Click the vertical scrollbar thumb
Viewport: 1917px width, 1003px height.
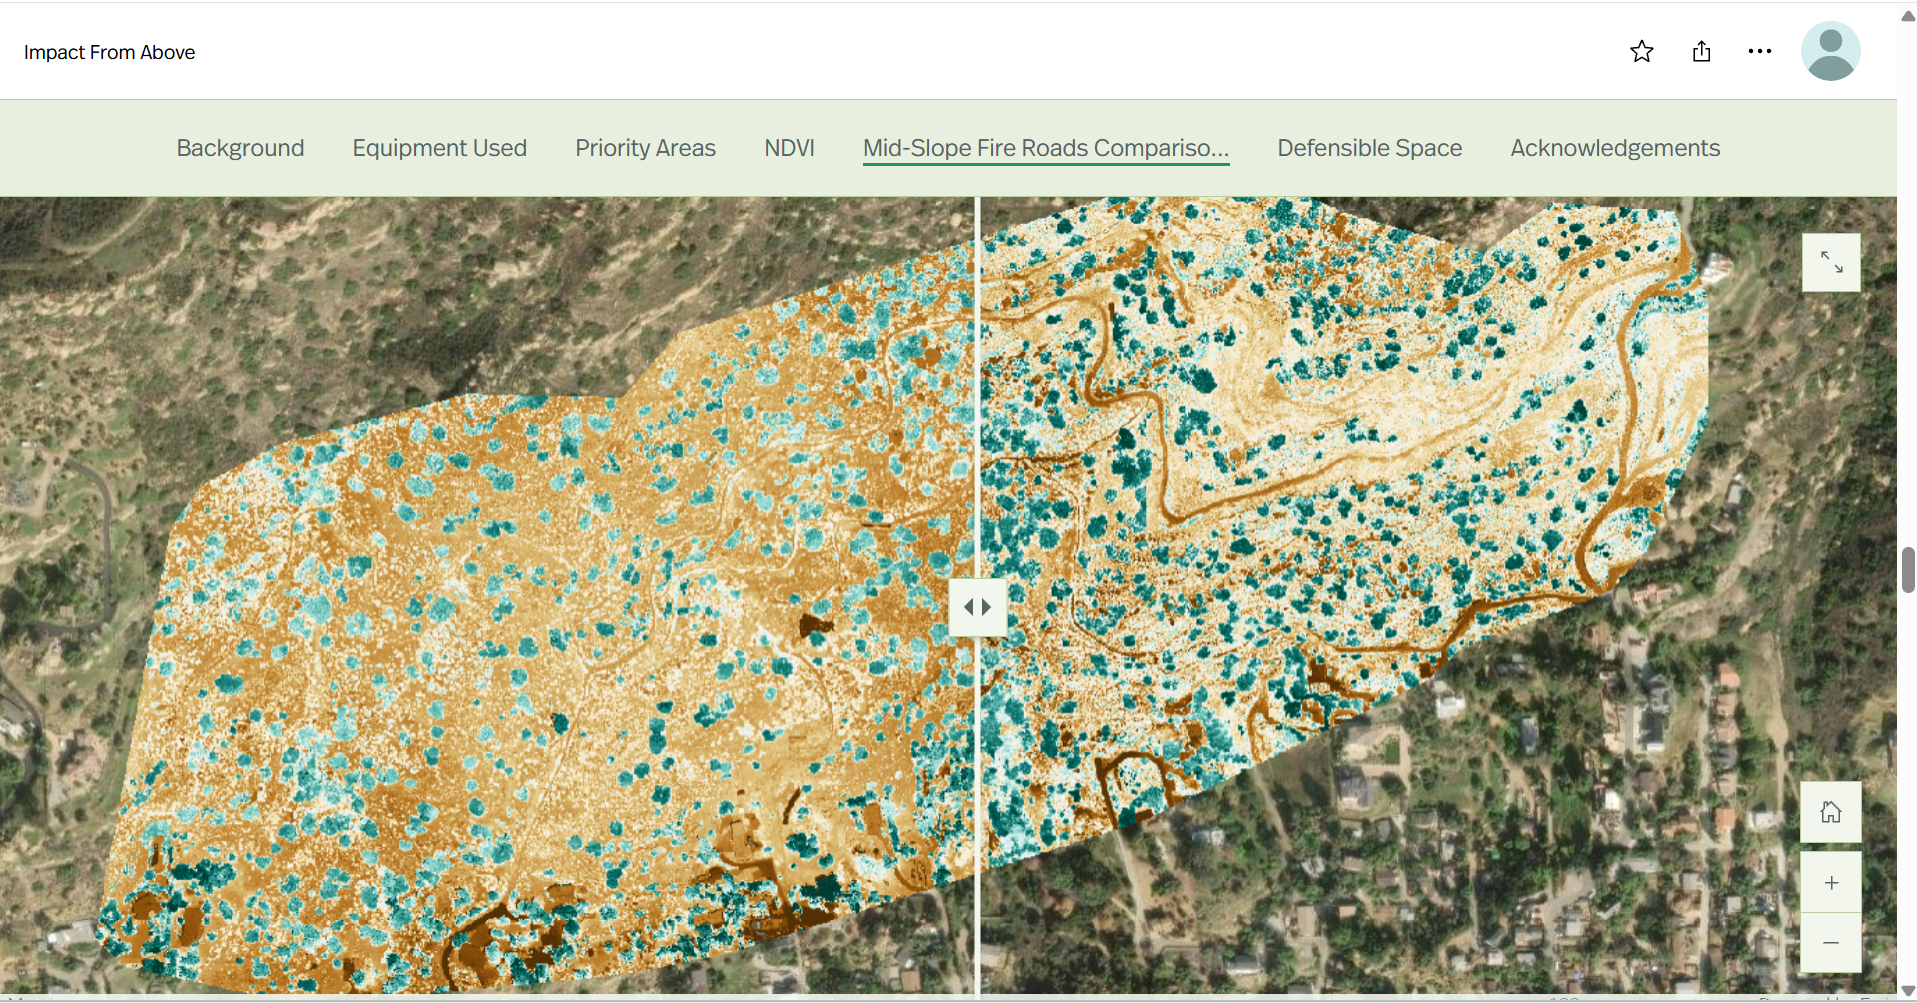(x=1907, y=570)
